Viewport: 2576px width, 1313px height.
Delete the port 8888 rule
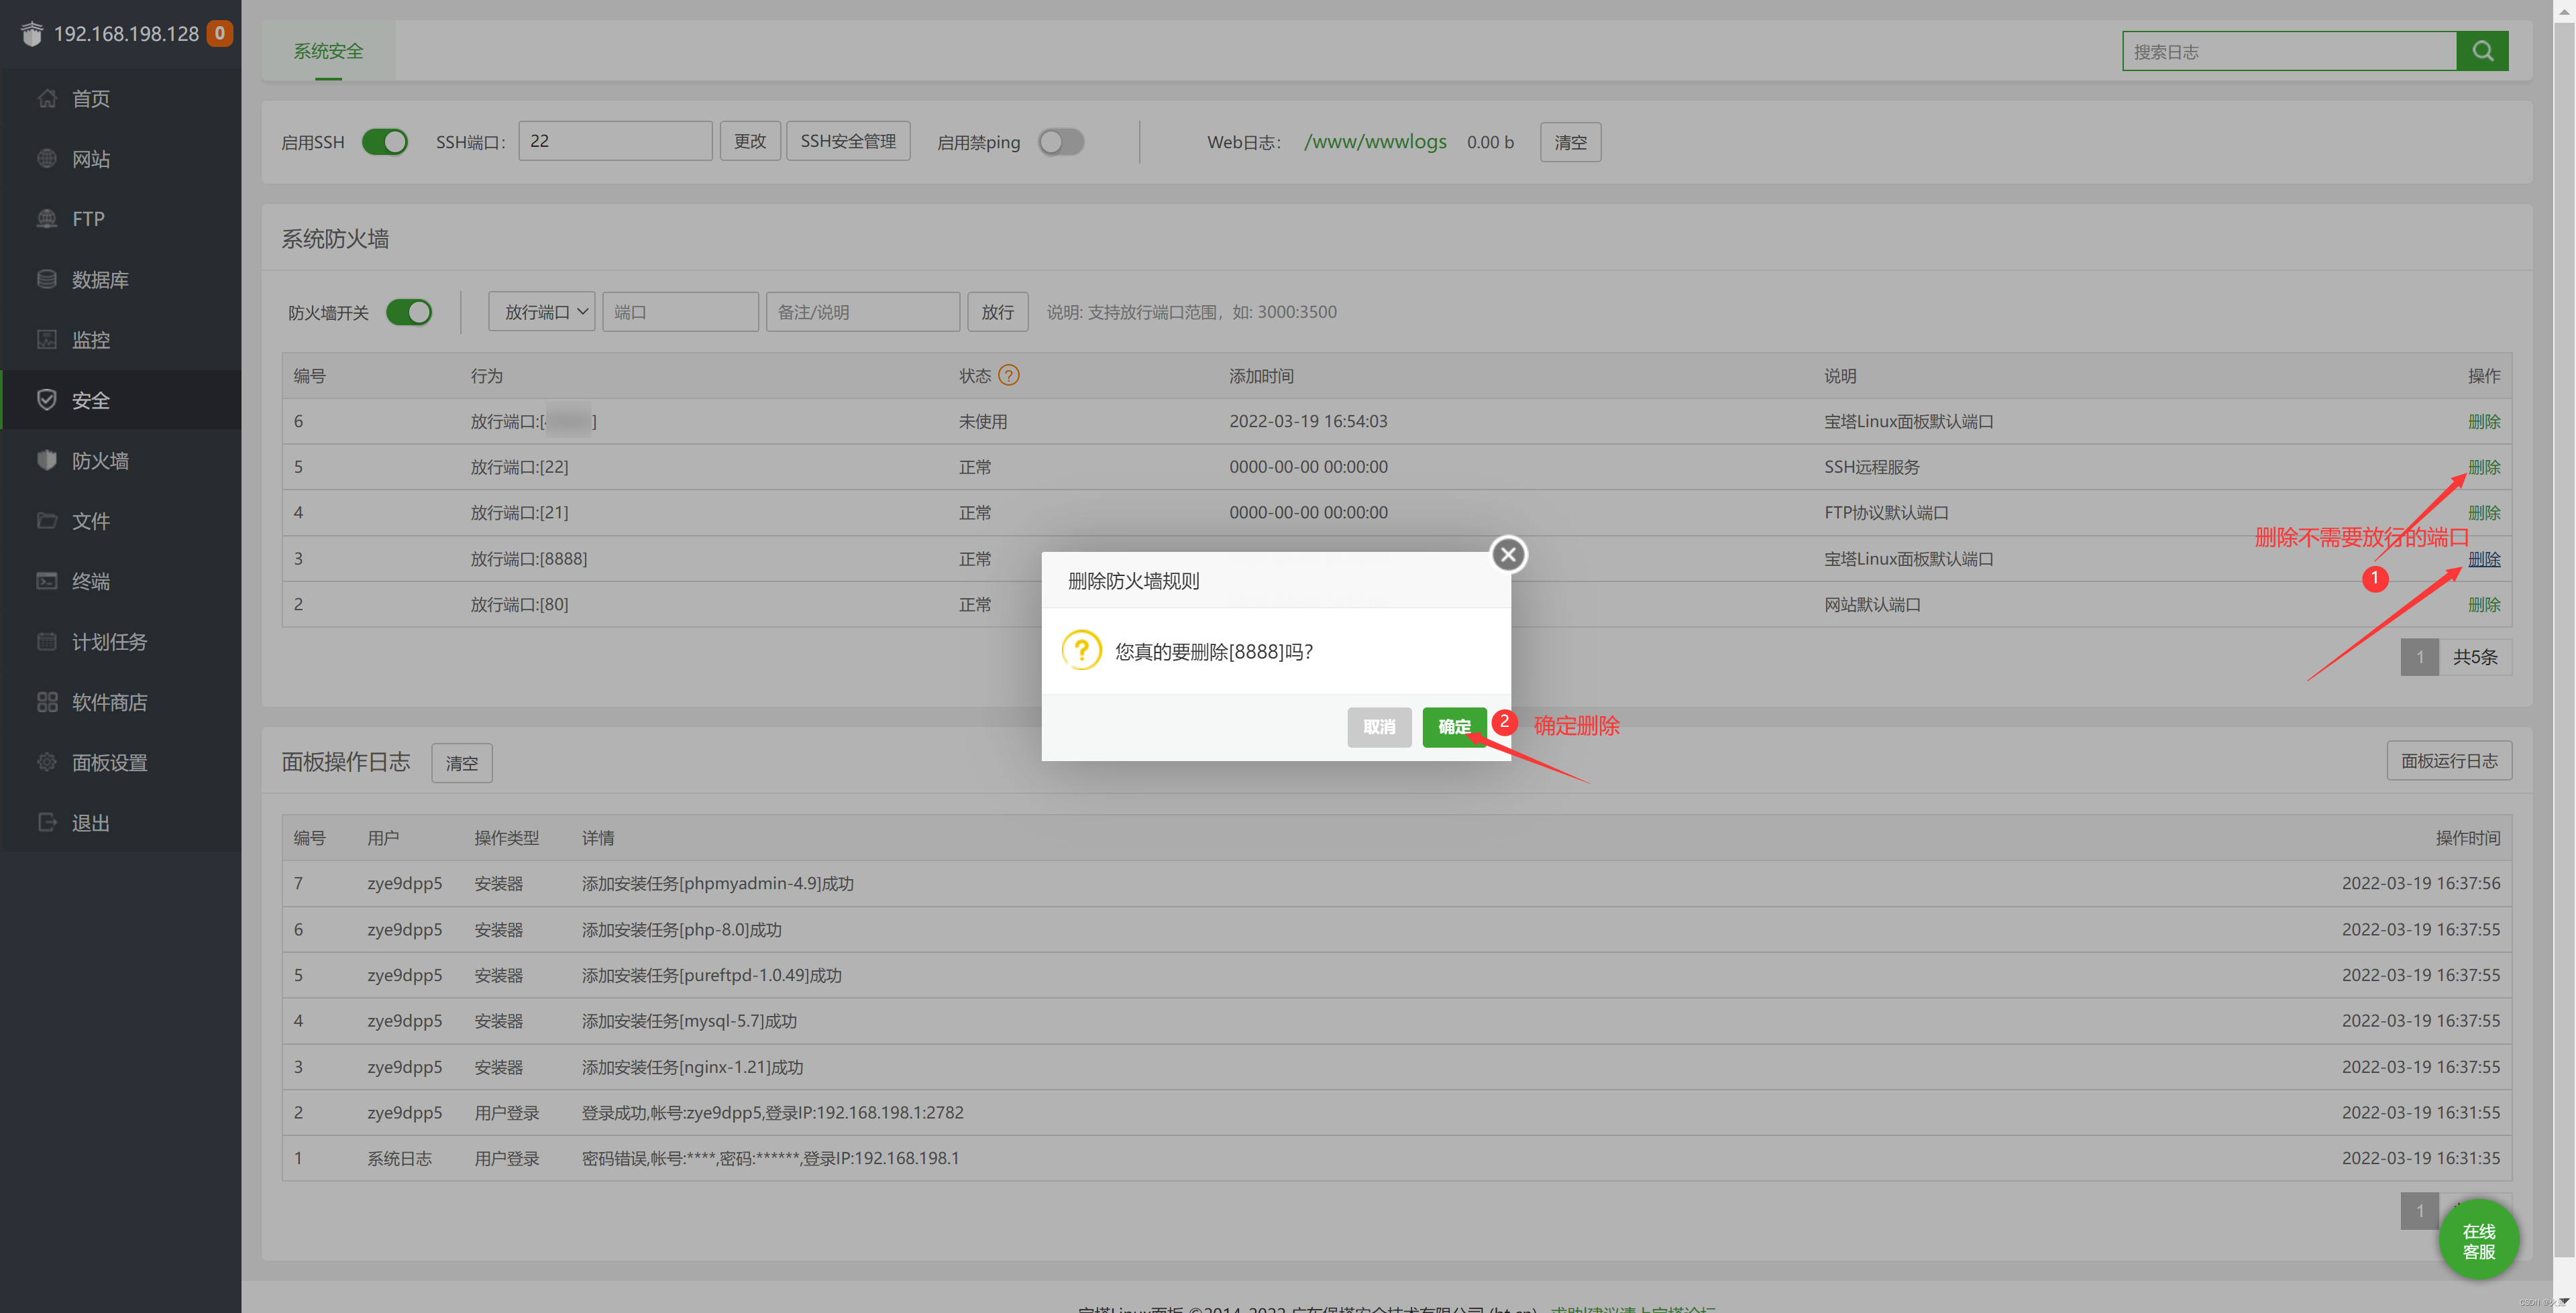pyautogui.click(x=2484, y=559)
